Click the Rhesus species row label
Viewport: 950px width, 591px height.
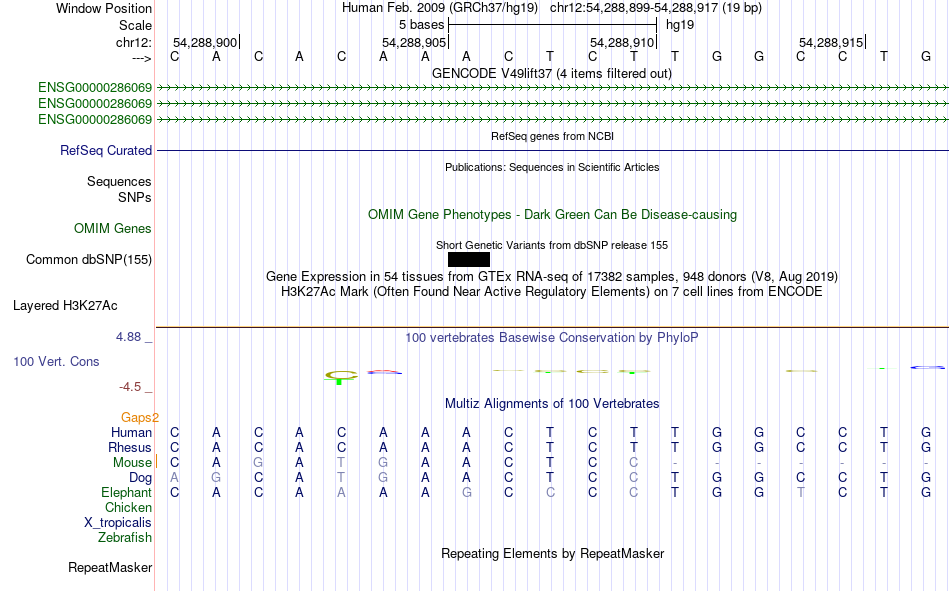pyautogui.click(x=130, y=447)
